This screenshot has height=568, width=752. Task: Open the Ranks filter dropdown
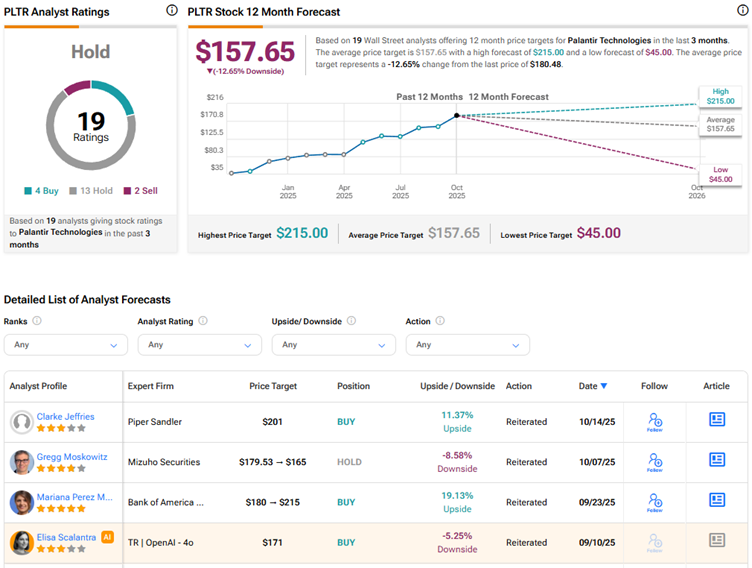[x=66, y=345]
